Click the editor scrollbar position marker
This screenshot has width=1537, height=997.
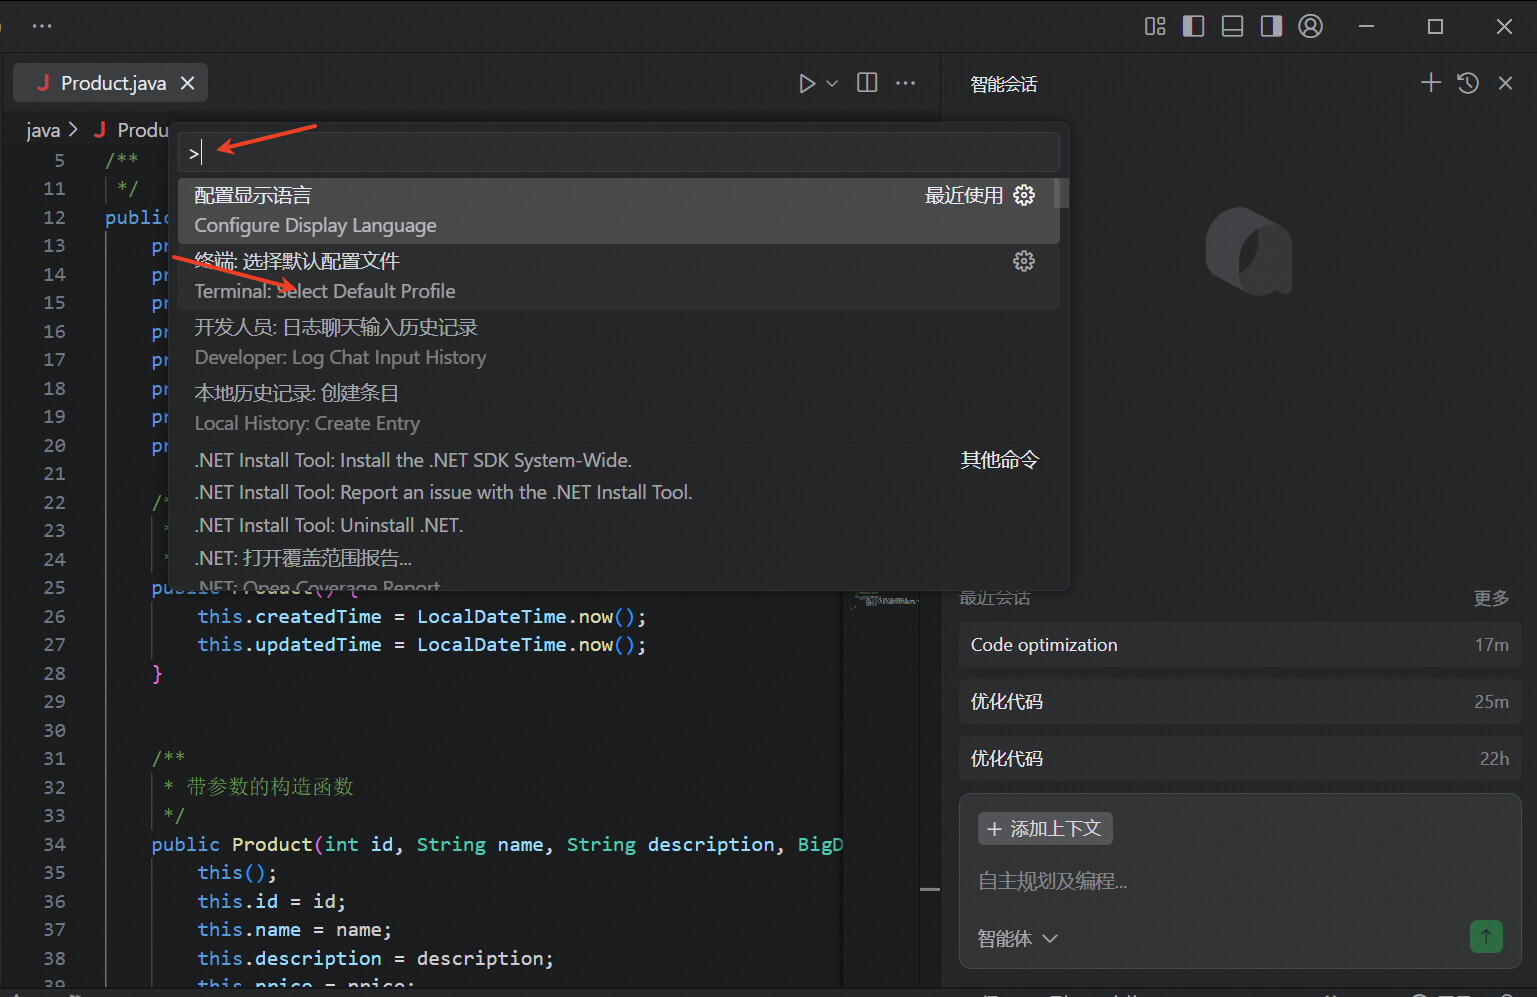pyautogui.click(x=930, y=889)
